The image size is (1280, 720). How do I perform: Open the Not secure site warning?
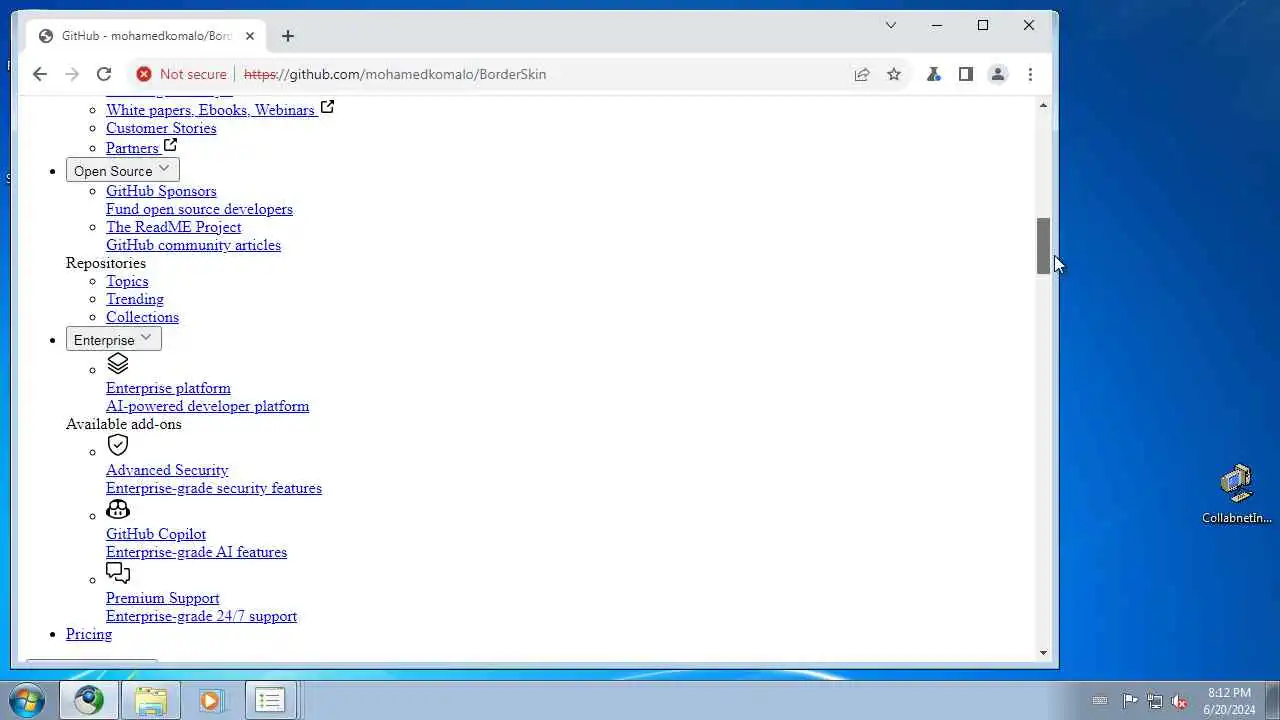tap(181, 74)
